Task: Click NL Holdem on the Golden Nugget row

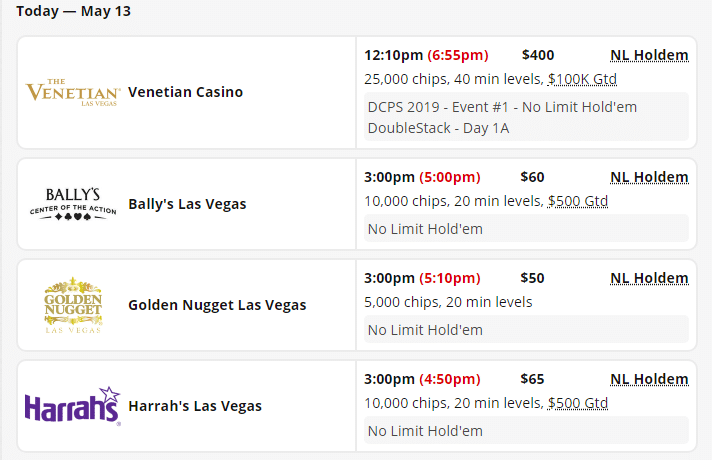Action: (649, 278)
